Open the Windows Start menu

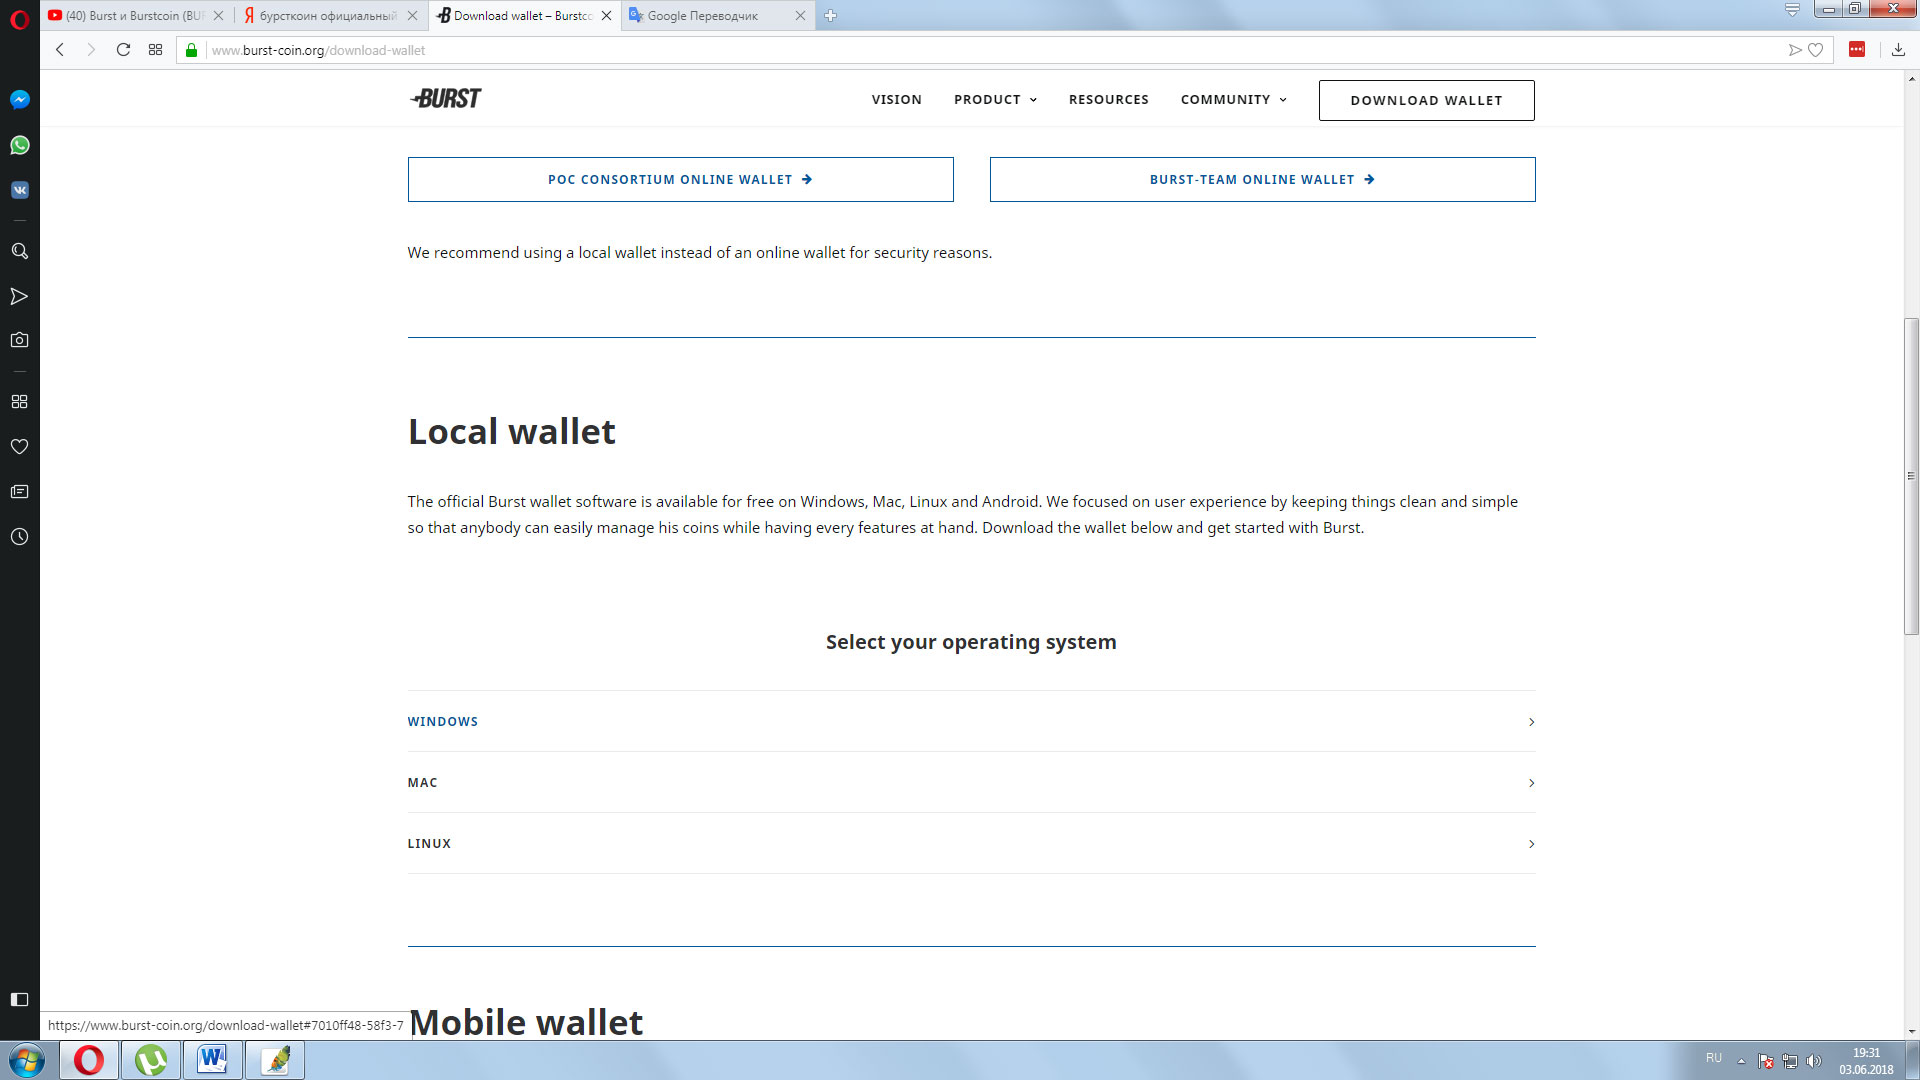click(x=27, y=1060)
